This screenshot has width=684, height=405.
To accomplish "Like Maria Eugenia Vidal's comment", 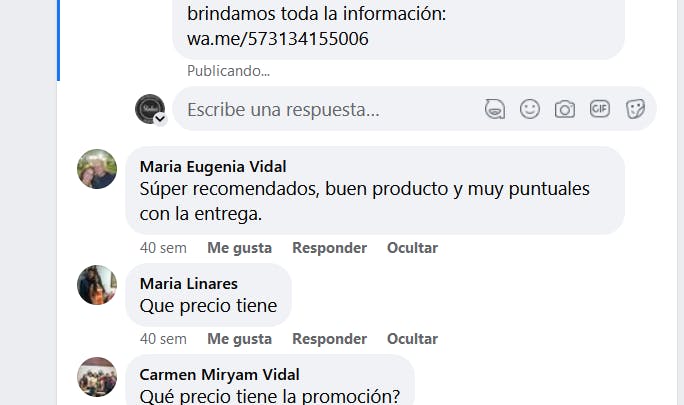I will click(239, 248).
